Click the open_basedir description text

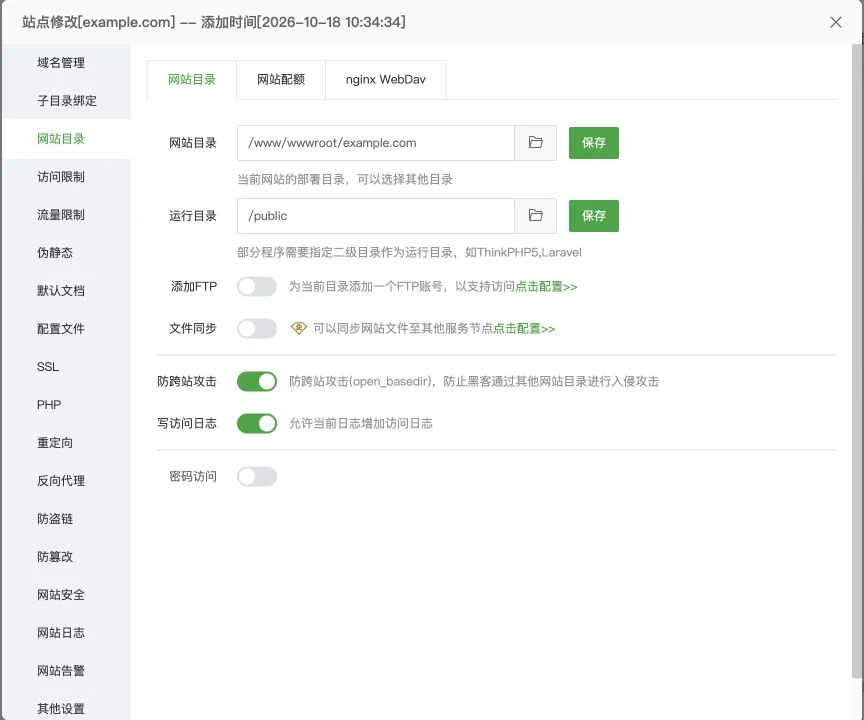point(474,381)
